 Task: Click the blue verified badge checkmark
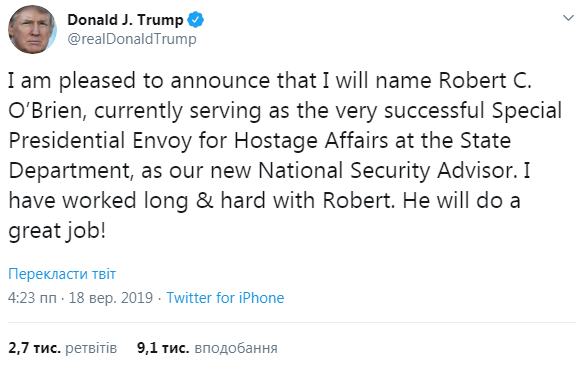tap(195, 20)
